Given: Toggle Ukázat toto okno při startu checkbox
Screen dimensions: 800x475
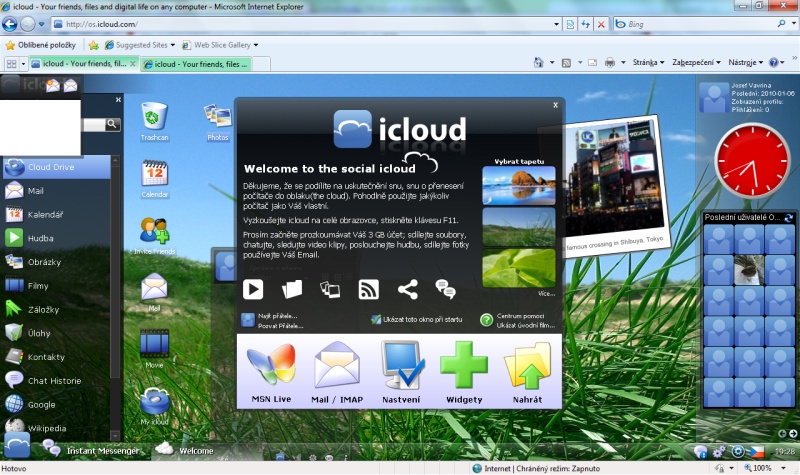Looking at the screenshot, I should pos(376,319).
